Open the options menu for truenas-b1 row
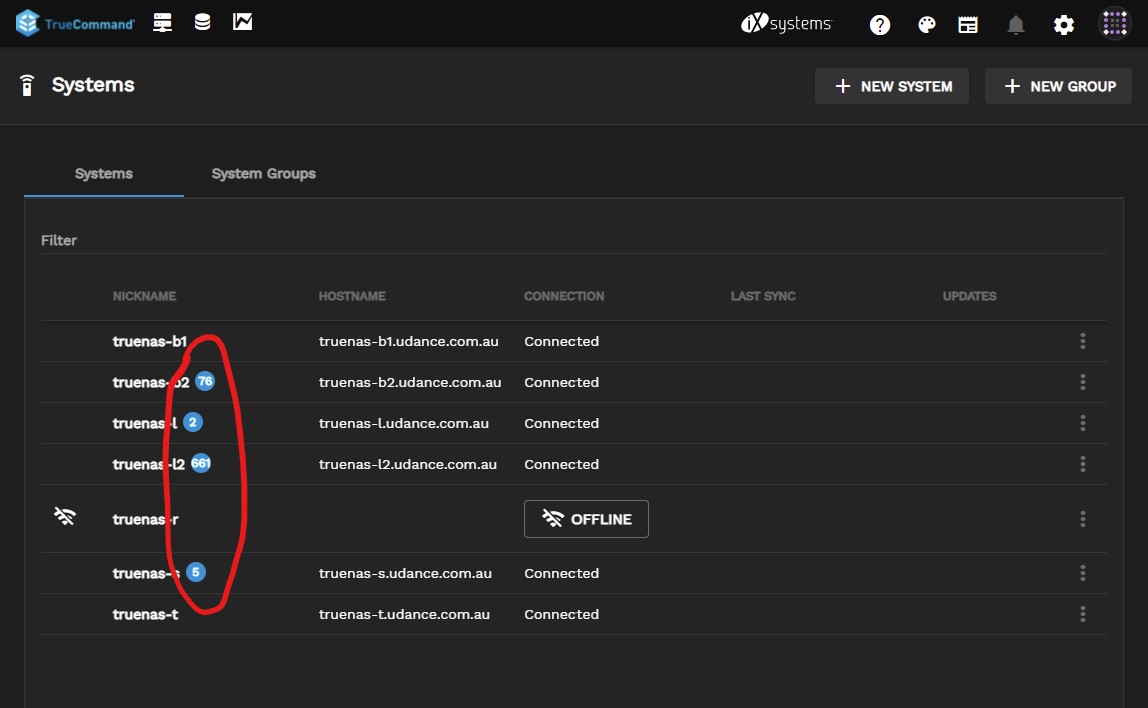1148x708 pixels. click(1083, 341)
